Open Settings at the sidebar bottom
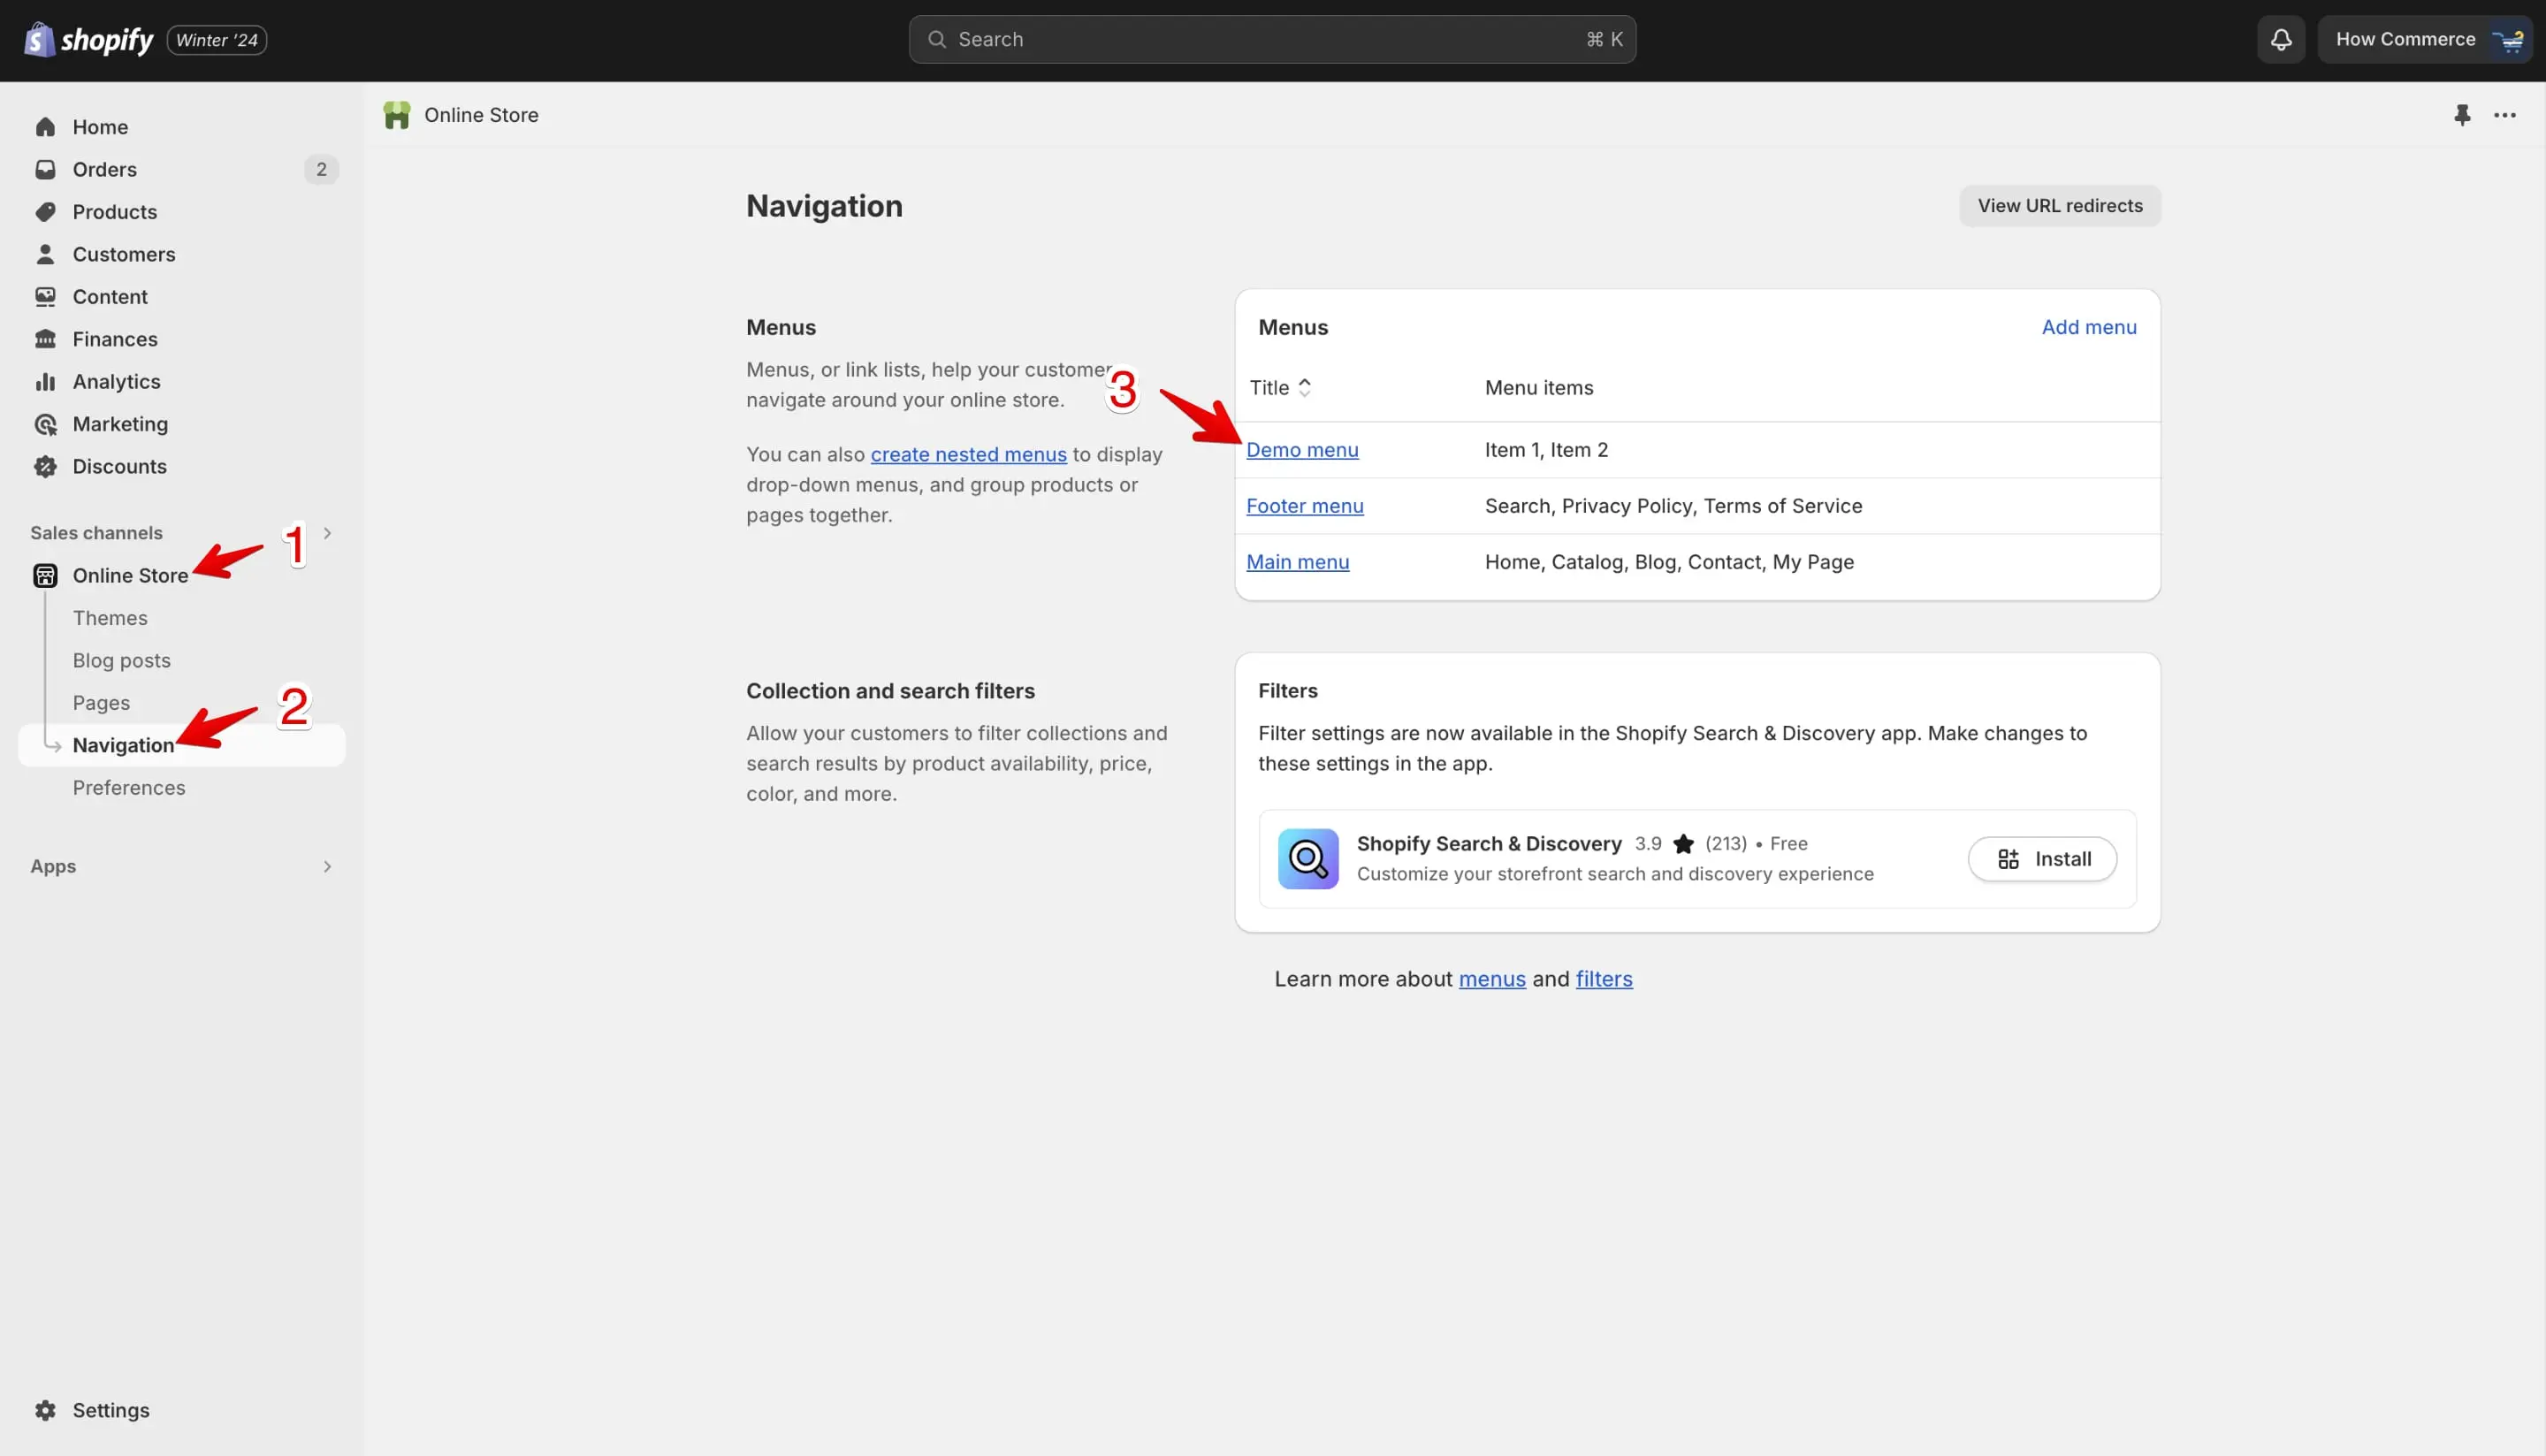Screen dimensions: 2546x1456 click(x=111, y=1410)
